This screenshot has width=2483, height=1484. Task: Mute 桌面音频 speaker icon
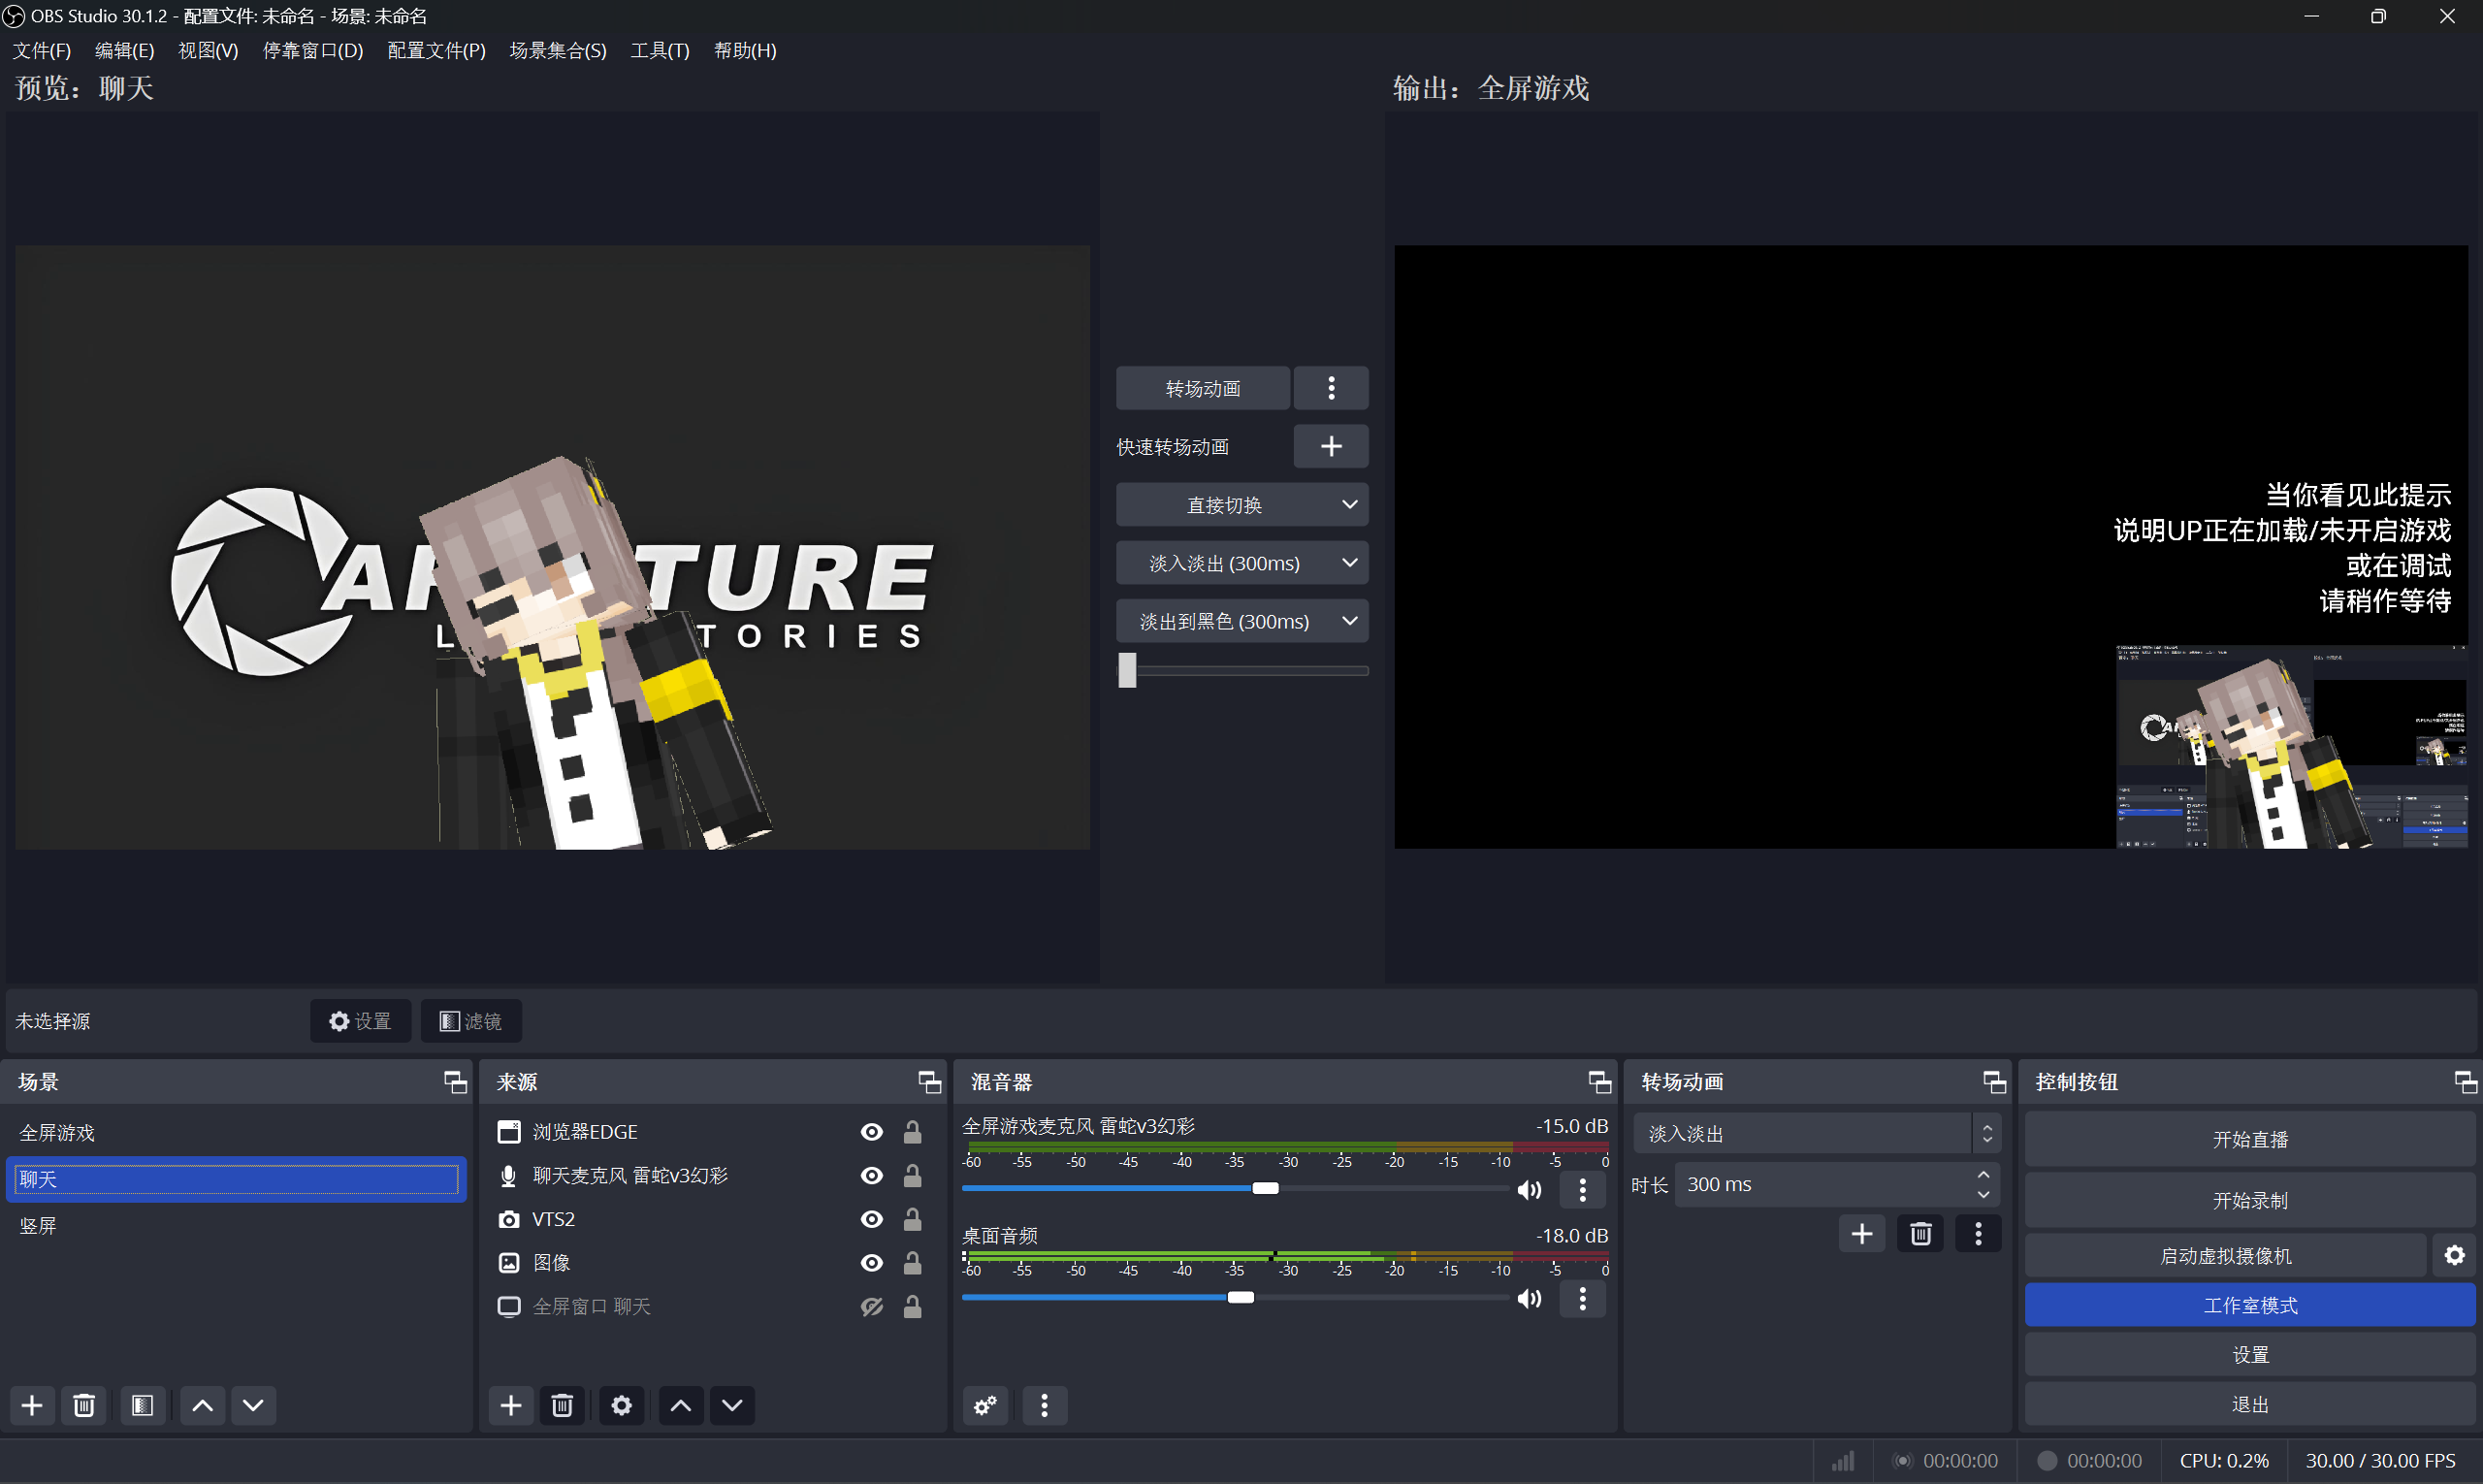tap(1529, 1298)
